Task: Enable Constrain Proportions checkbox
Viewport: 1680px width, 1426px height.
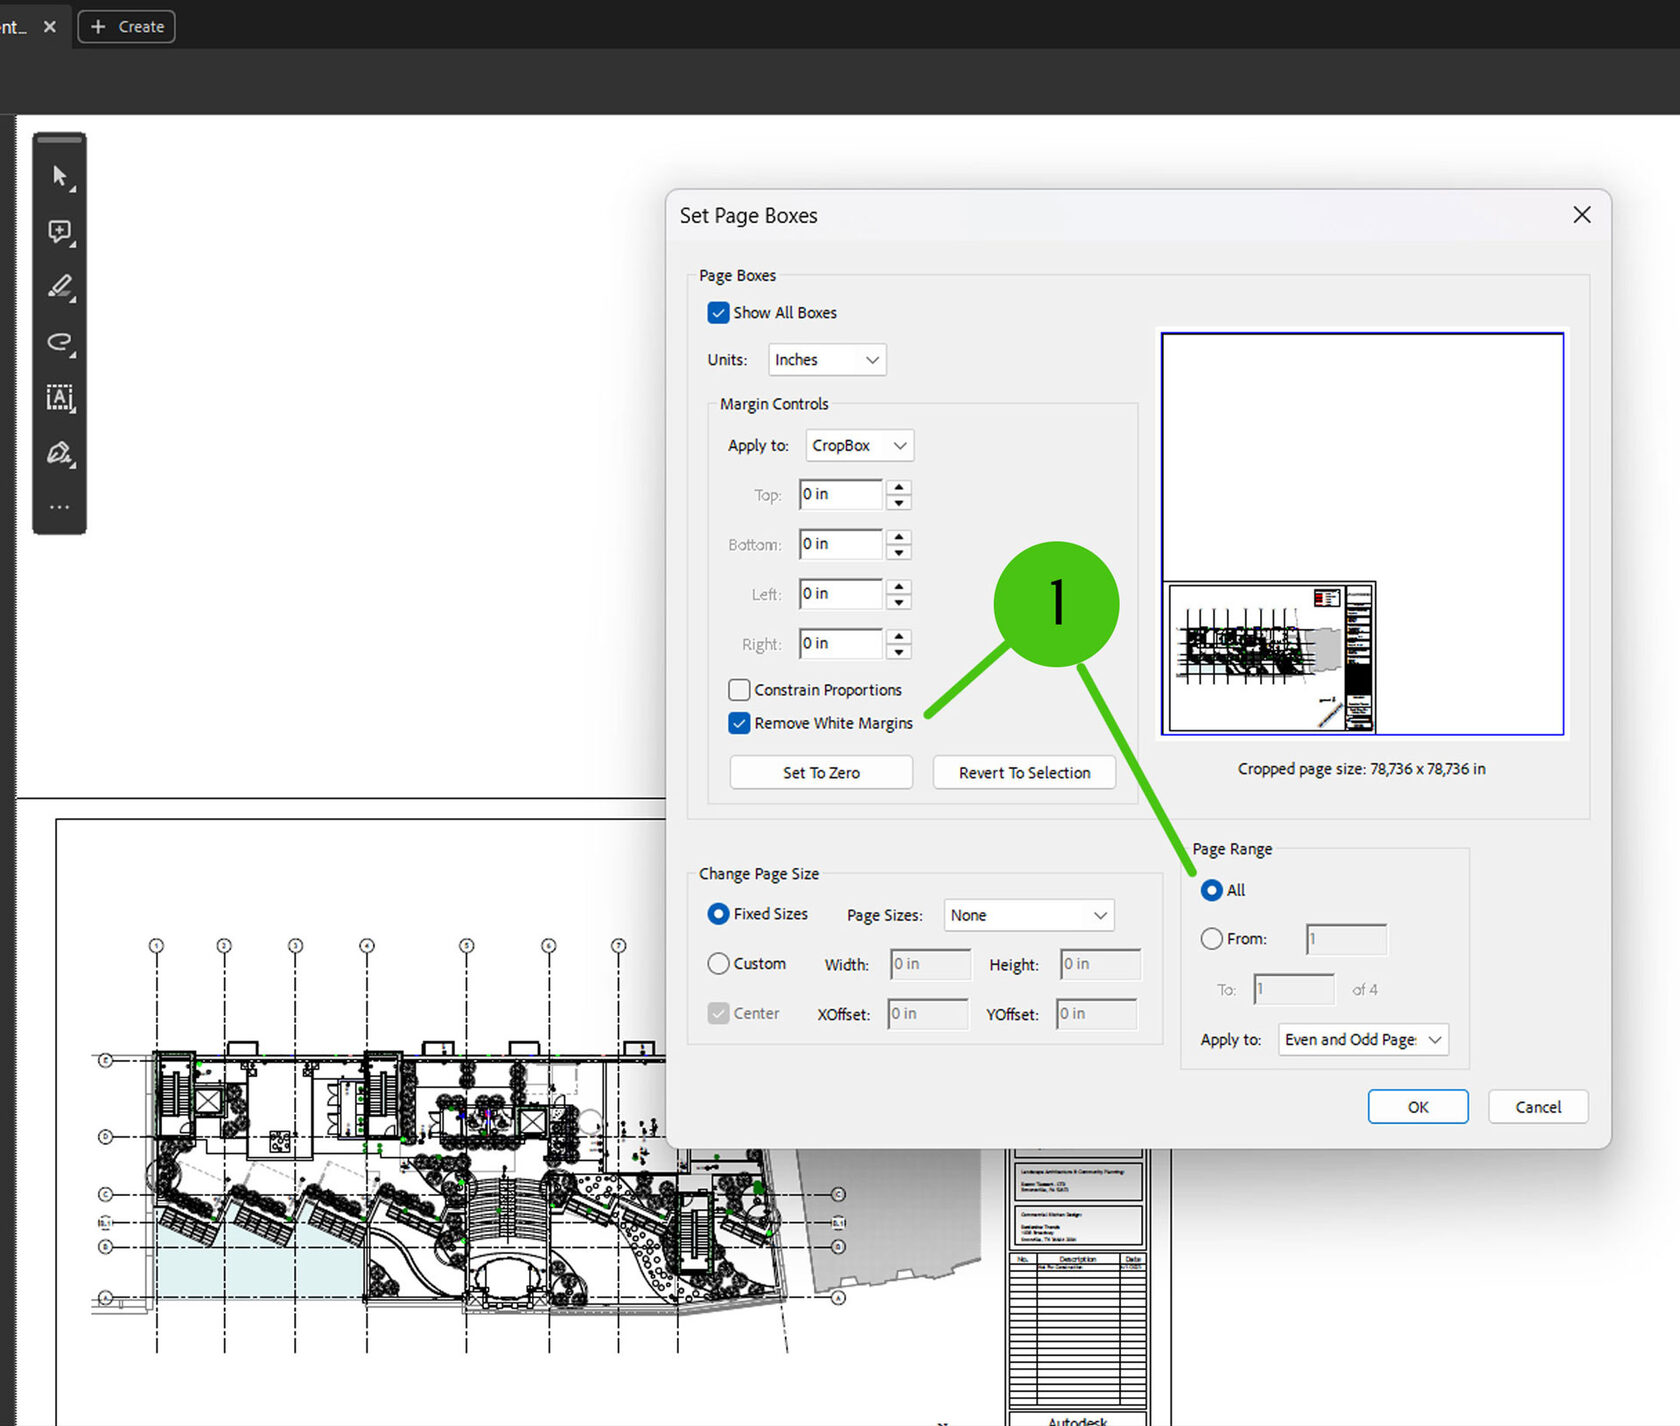Action: pos(739,690)
